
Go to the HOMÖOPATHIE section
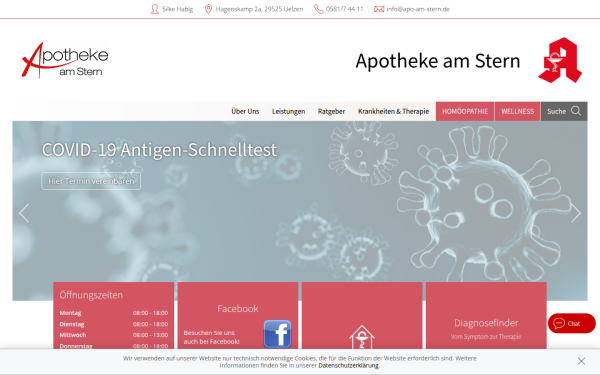pos(465,111)
